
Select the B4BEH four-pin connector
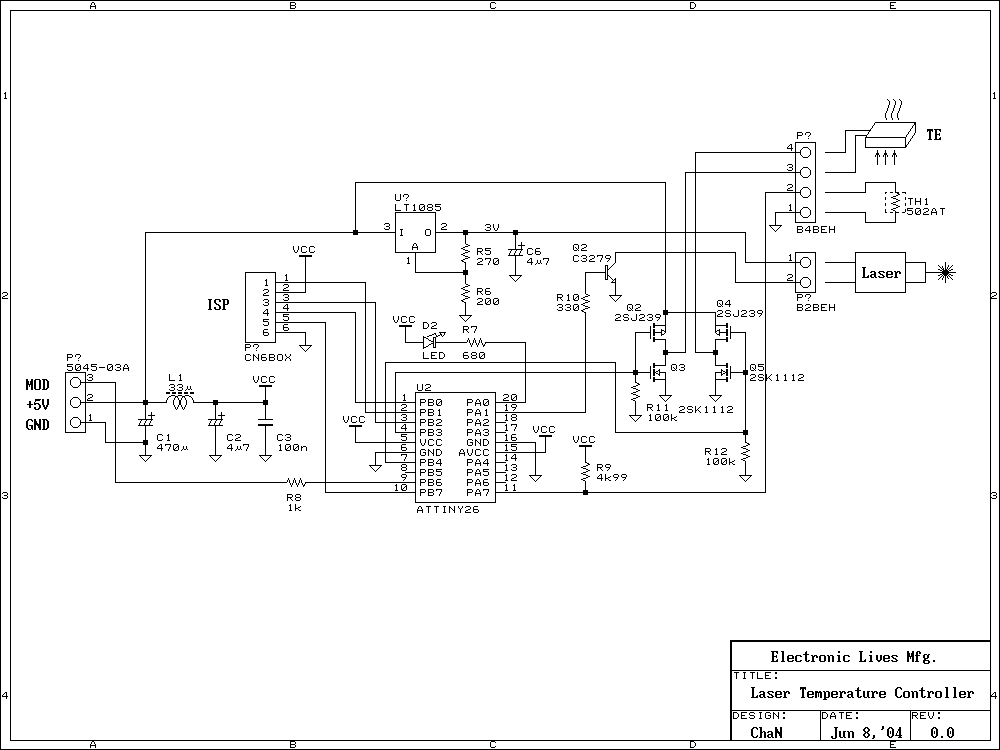pyautogui.click(x=805, y=182)
